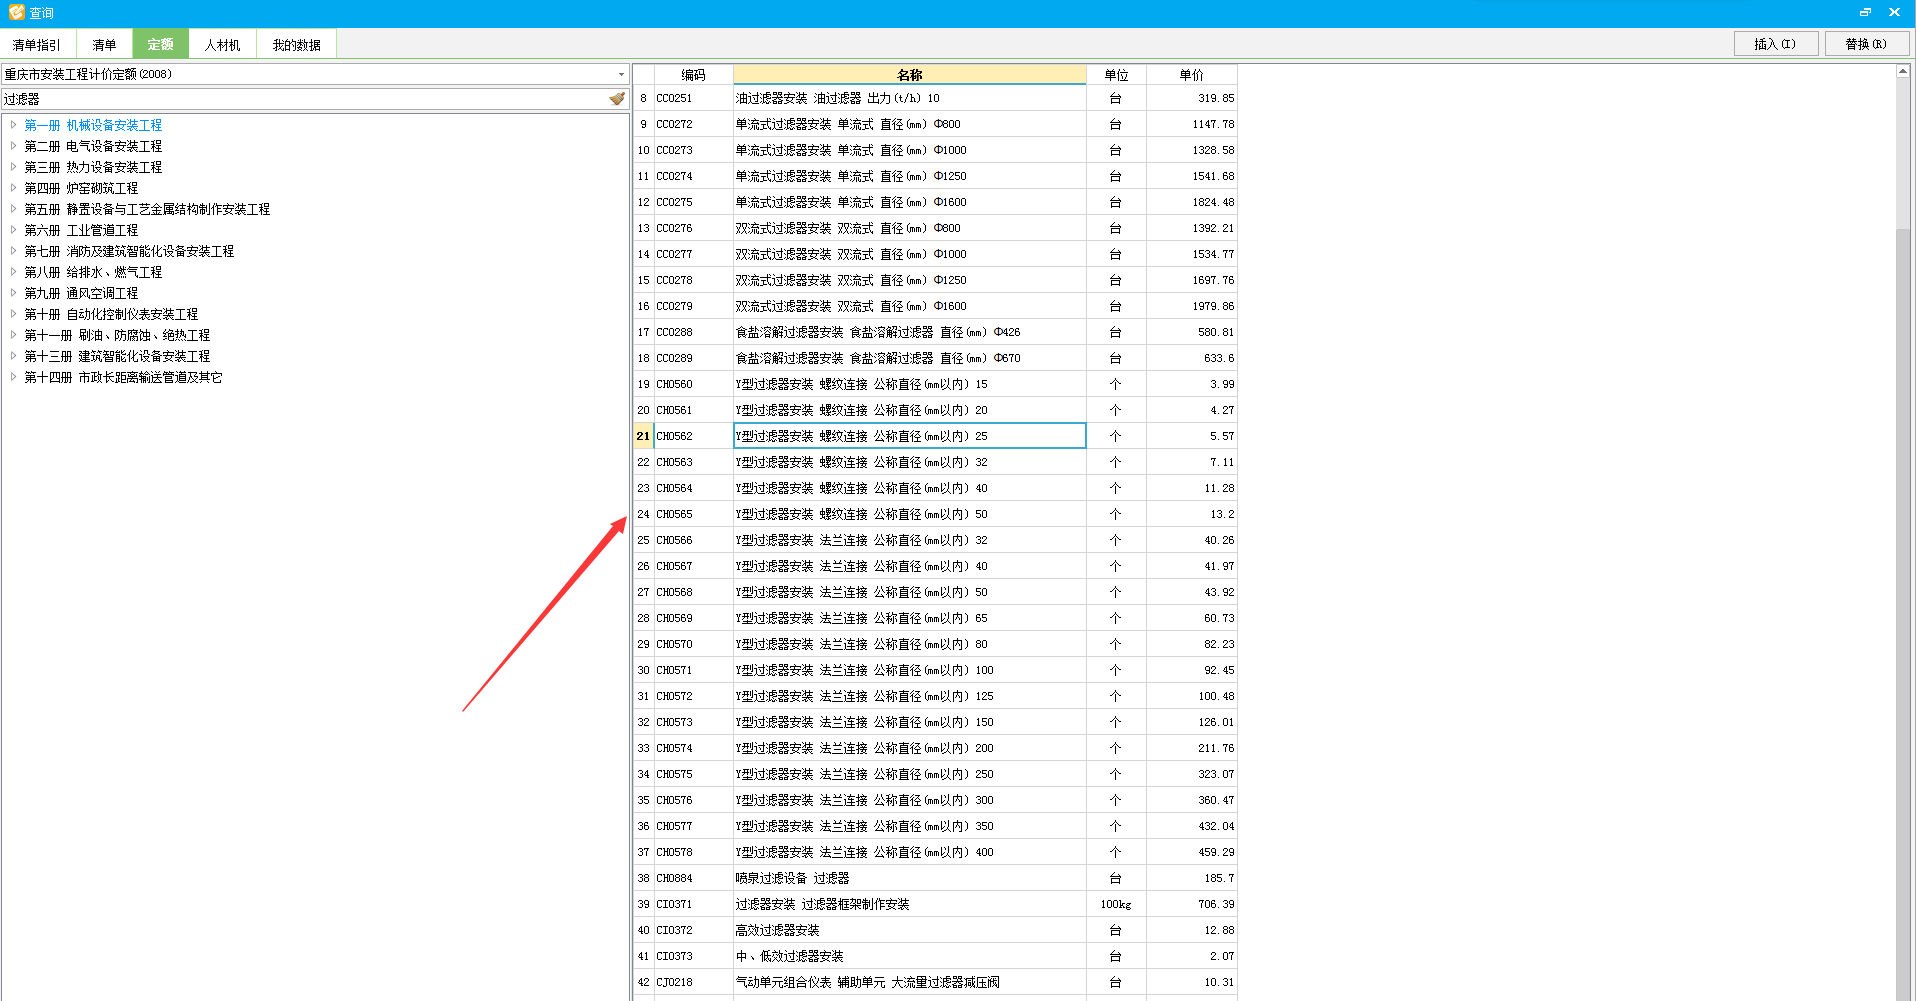Open the quota library dropdown arrow
This screenshot has height=1001, width=1916.
(621, 74)
